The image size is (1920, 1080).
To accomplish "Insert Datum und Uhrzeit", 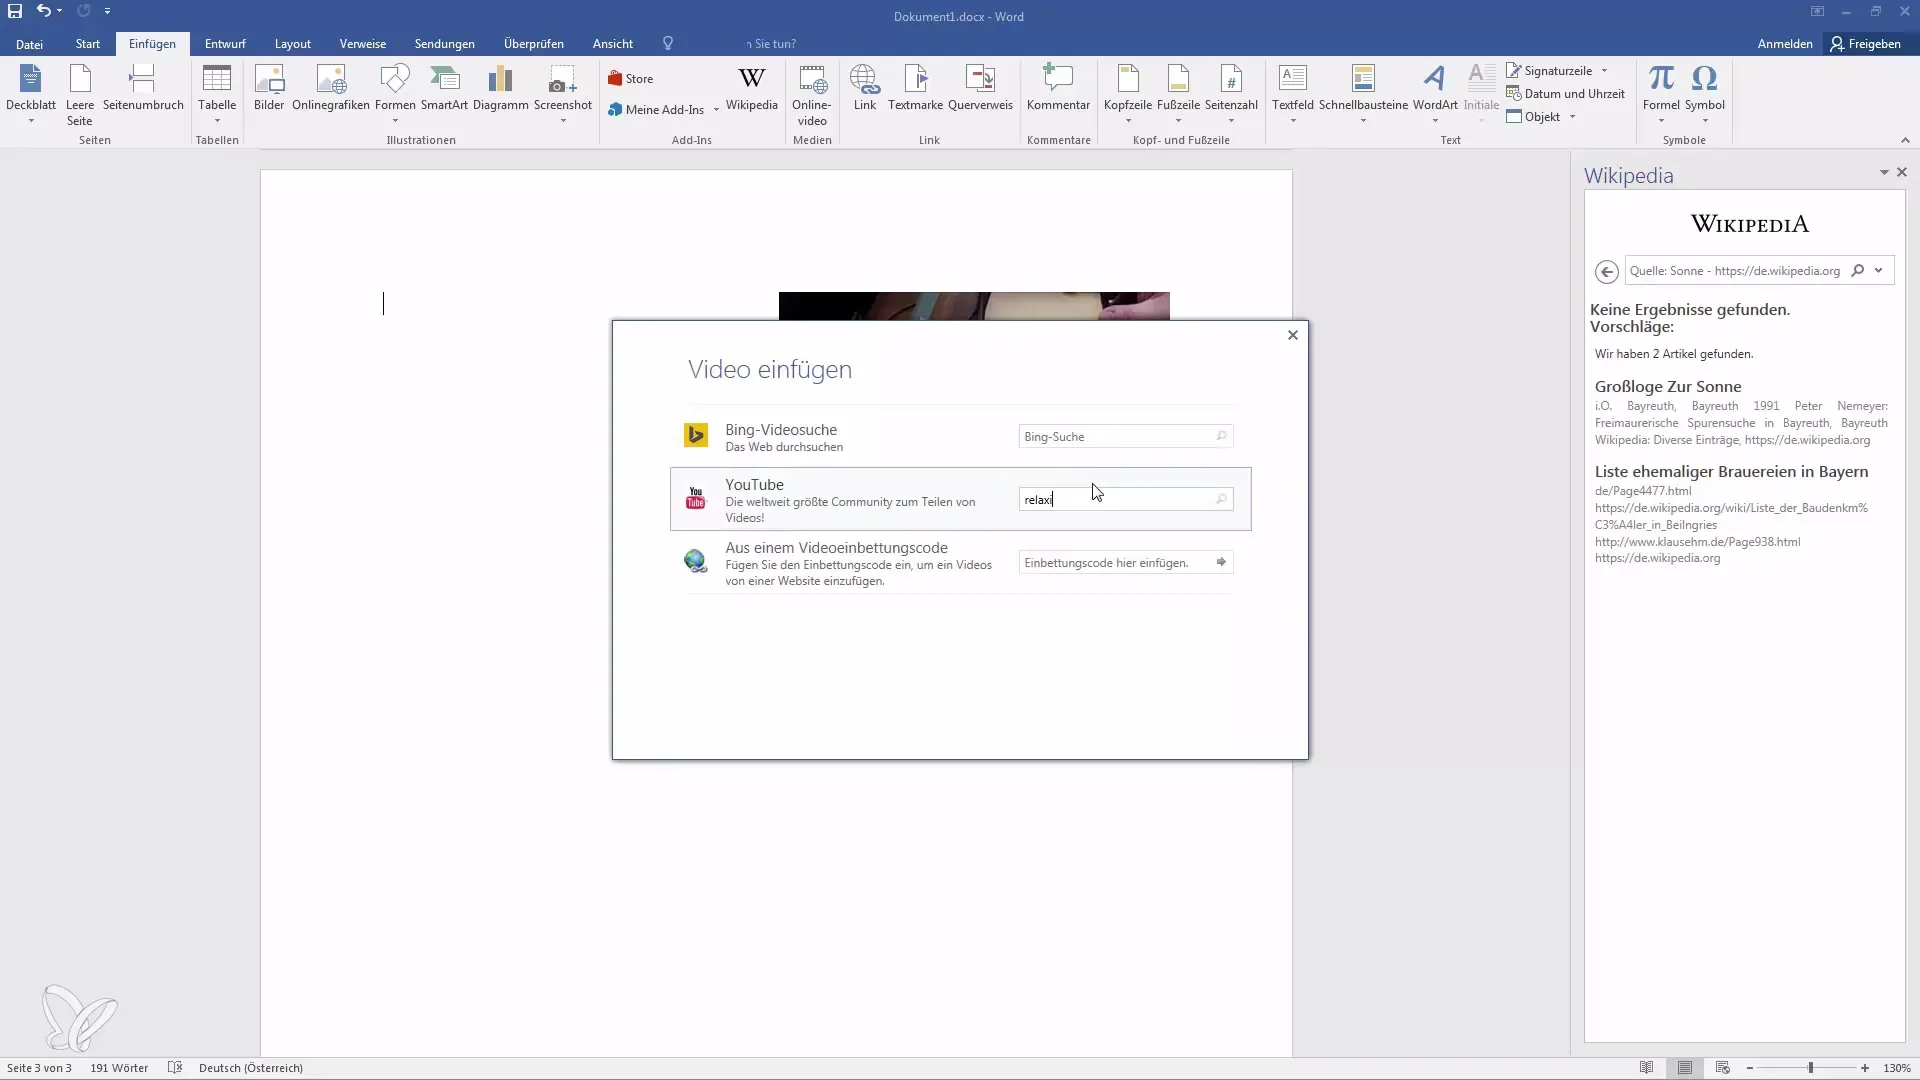I will click(x=1565, y=94).
